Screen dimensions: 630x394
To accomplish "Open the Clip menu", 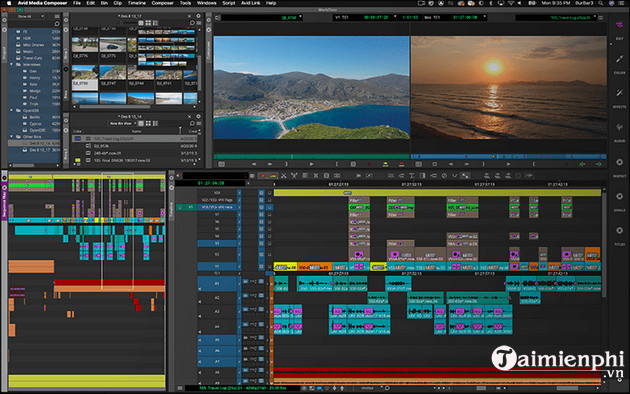I will 117,3.
